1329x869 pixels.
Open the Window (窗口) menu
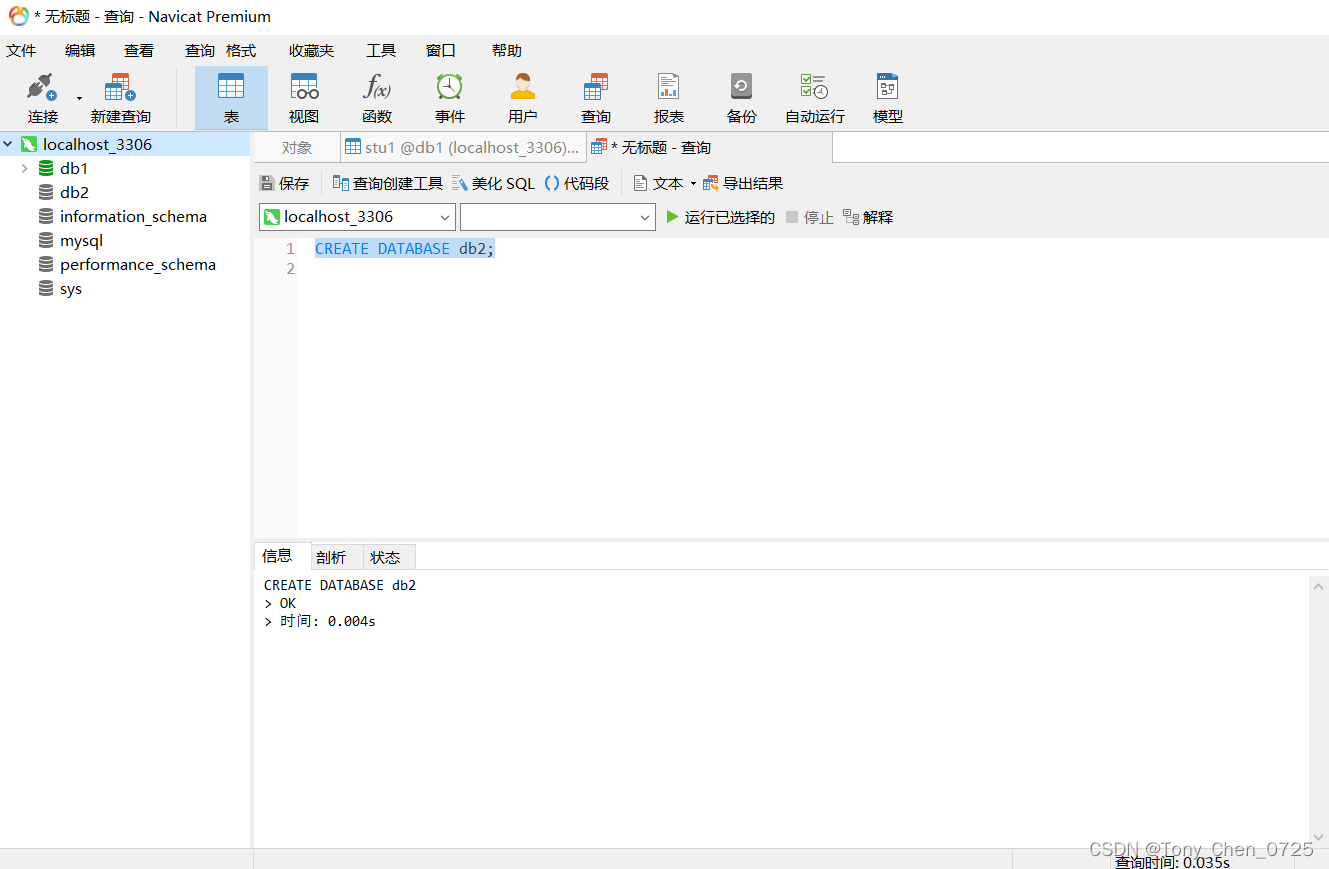click(441, 50)
